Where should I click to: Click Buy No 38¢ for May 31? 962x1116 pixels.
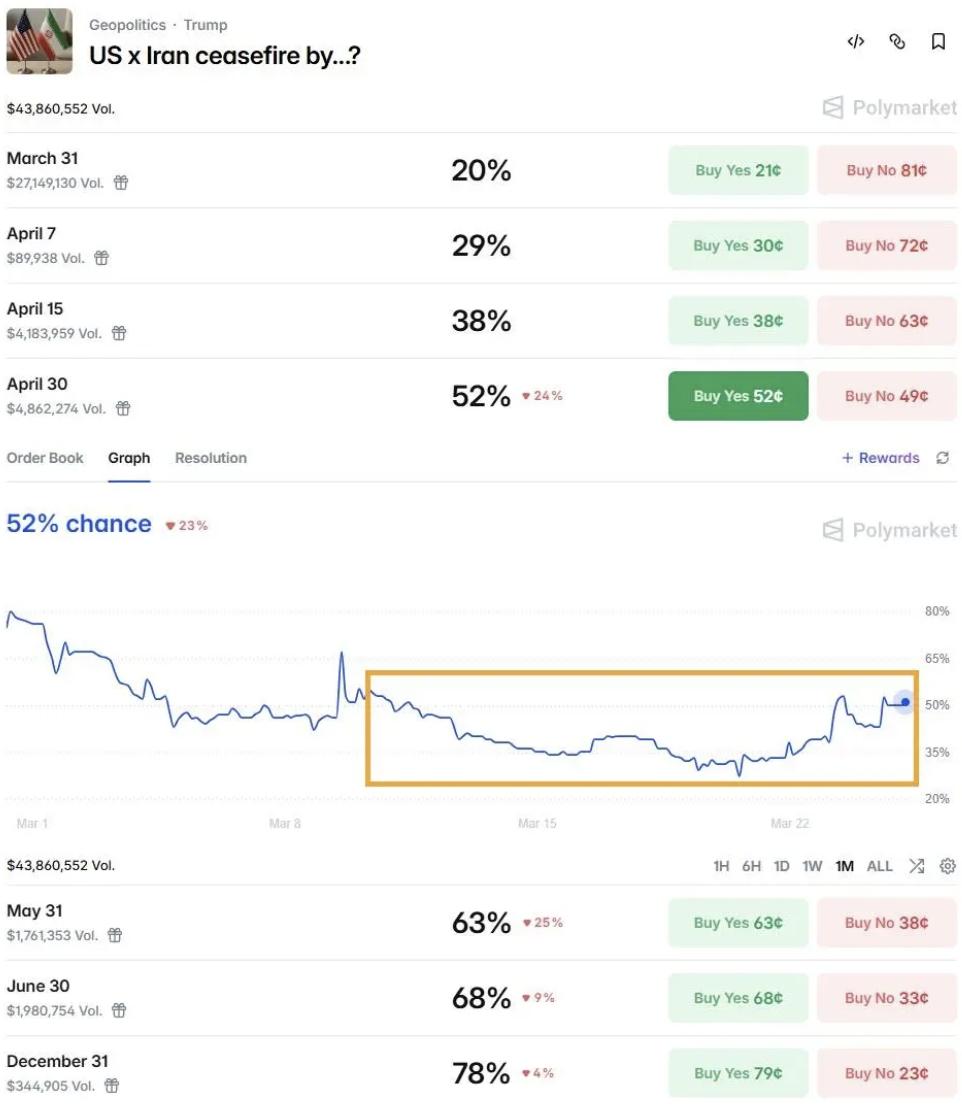point(887,922)
